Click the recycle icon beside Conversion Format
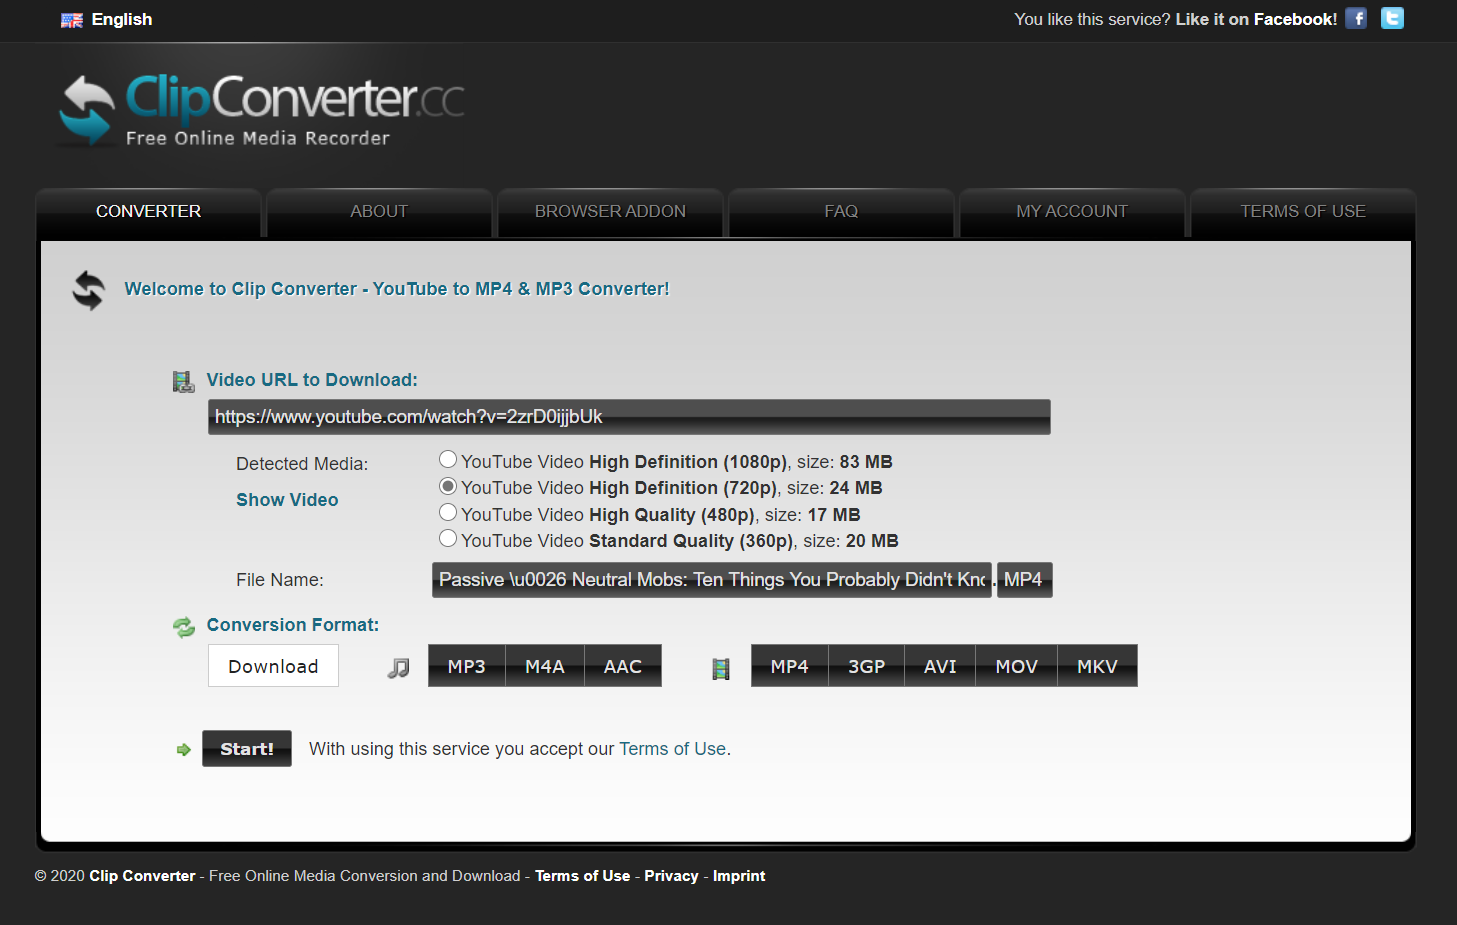Viewport: 1457px width, 925px height. [x=184, y=627]
